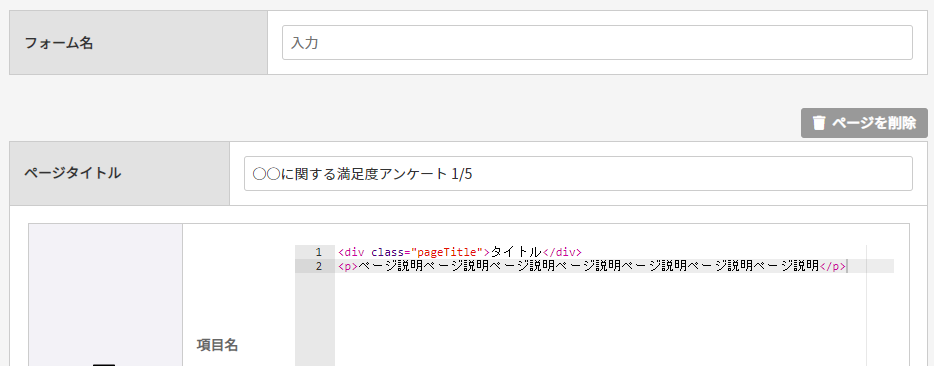The height and width of the screenshot is (366, 934).
Task: Click the trash icon in ページを削除 button
Action: click(x=819, y=123)
